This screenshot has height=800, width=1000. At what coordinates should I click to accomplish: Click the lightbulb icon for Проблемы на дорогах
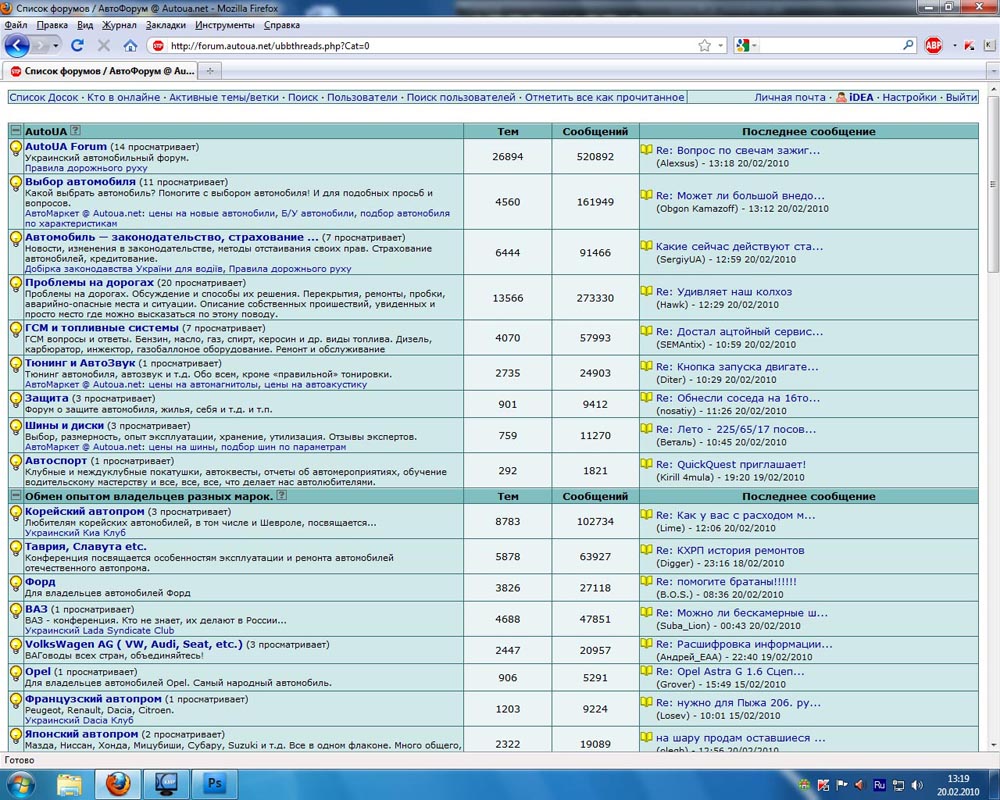(15, 284)
